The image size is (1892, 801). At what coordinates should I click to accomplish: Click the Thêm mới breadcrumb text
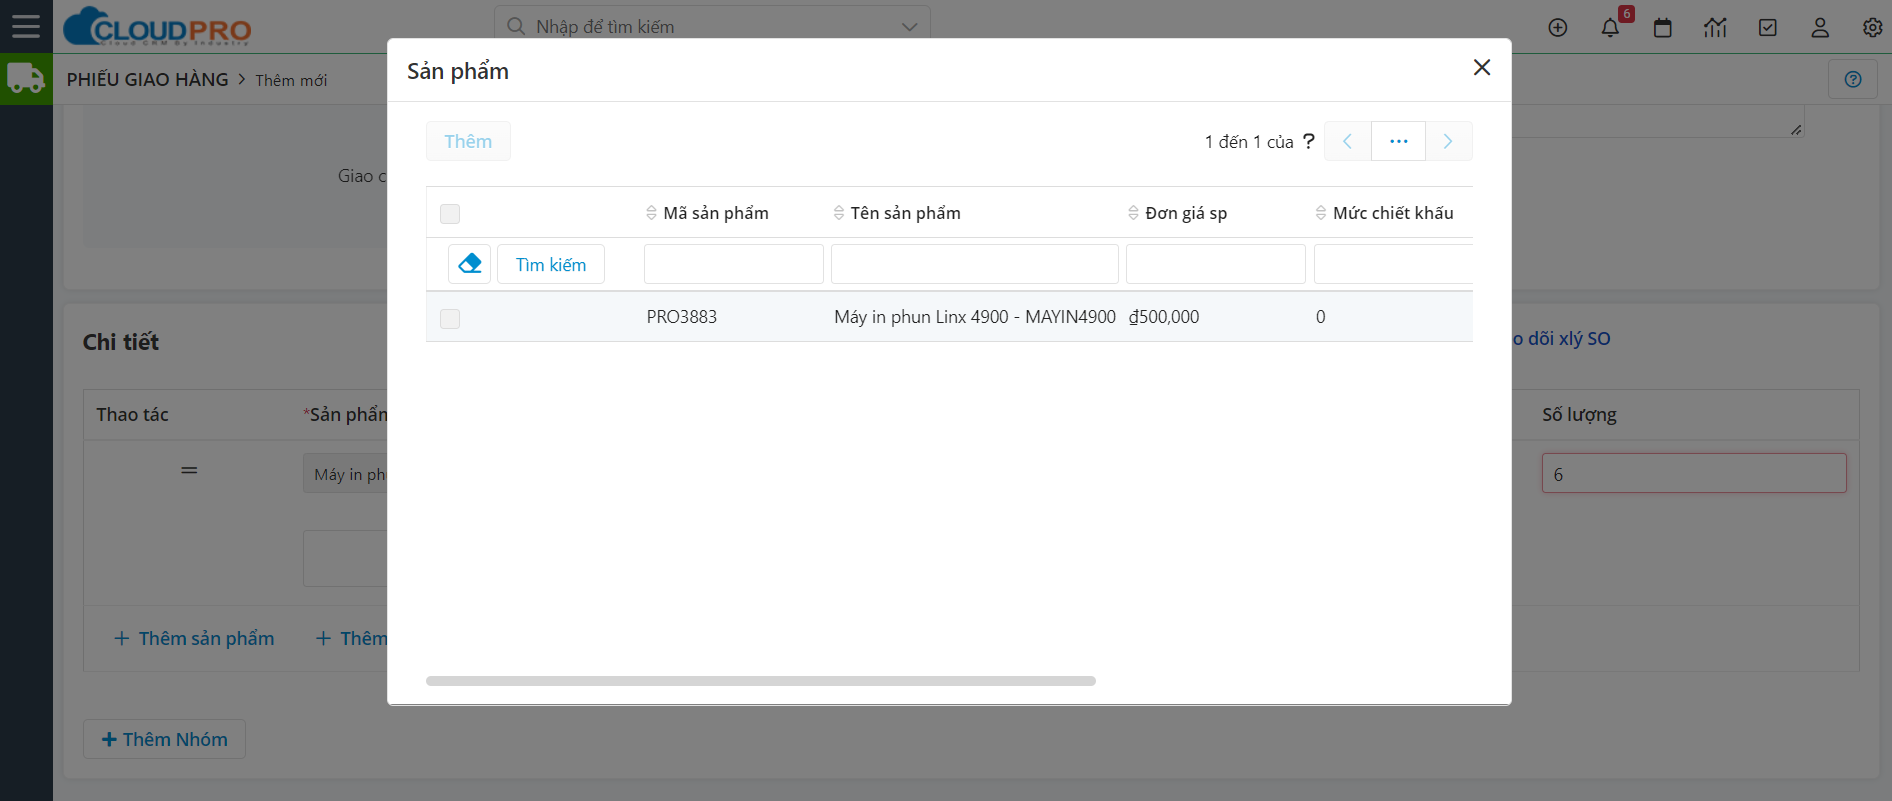pos(291,80)
